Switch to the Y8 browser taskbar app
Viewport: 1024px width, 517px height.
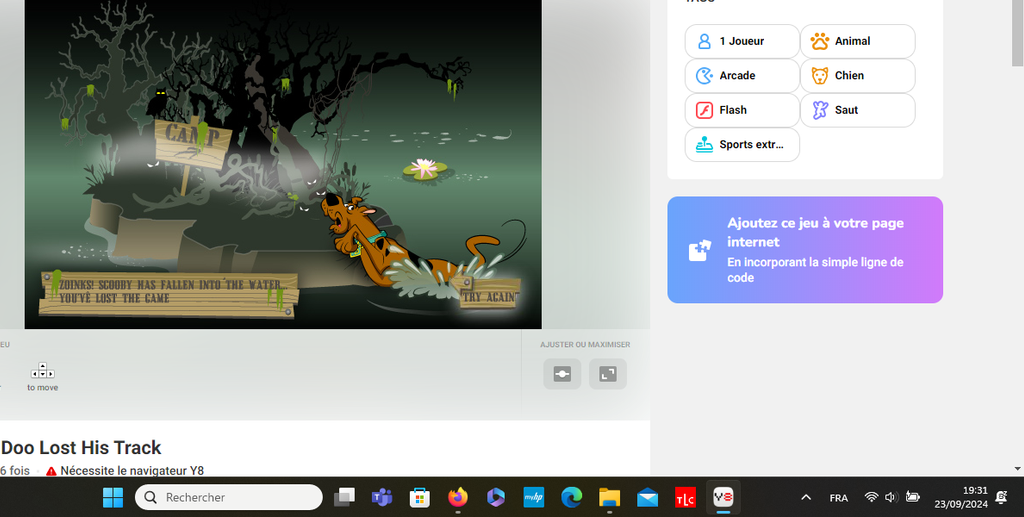tap(722, 497)
